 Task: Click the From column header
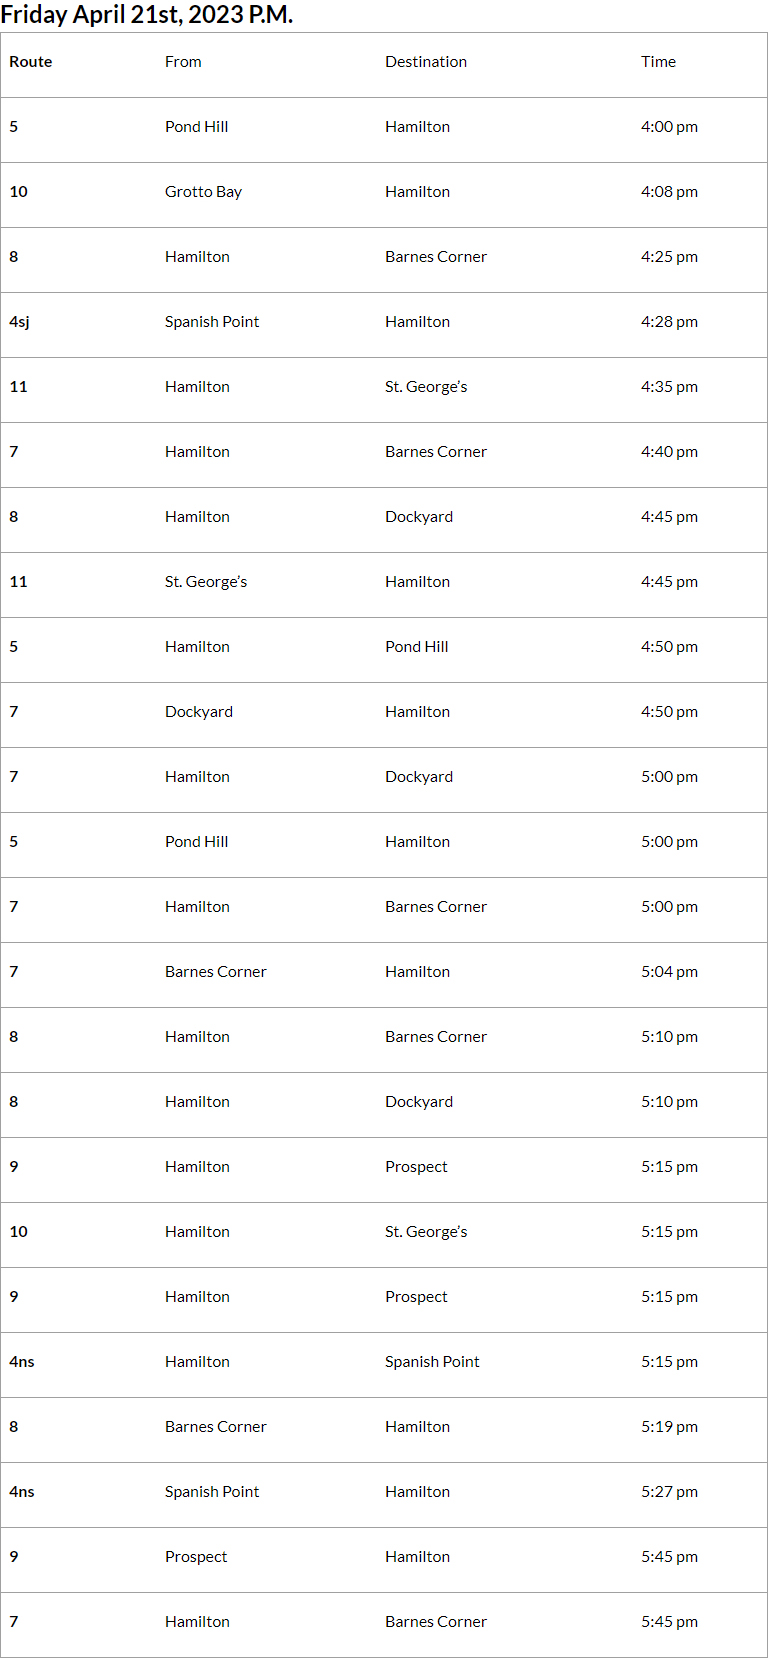[x=183, y=62]
